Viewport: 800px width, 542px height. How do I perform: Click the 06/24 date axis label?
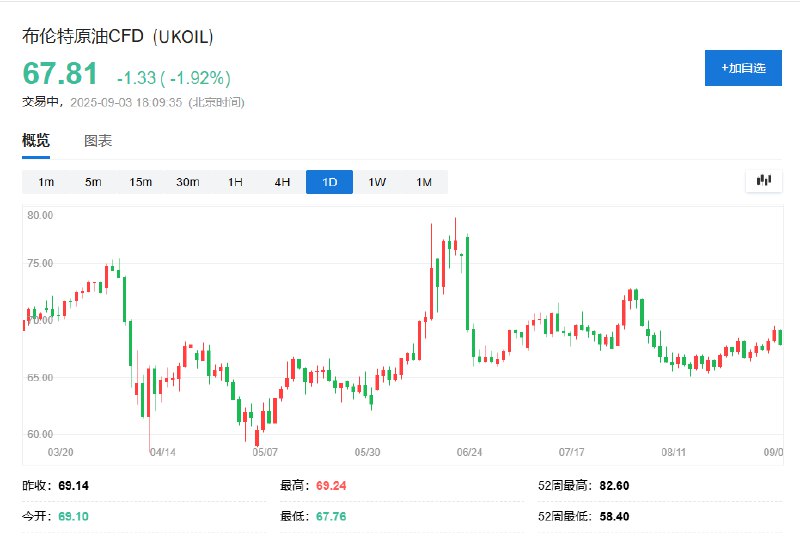pyautogui.click(x=469, y=452)
